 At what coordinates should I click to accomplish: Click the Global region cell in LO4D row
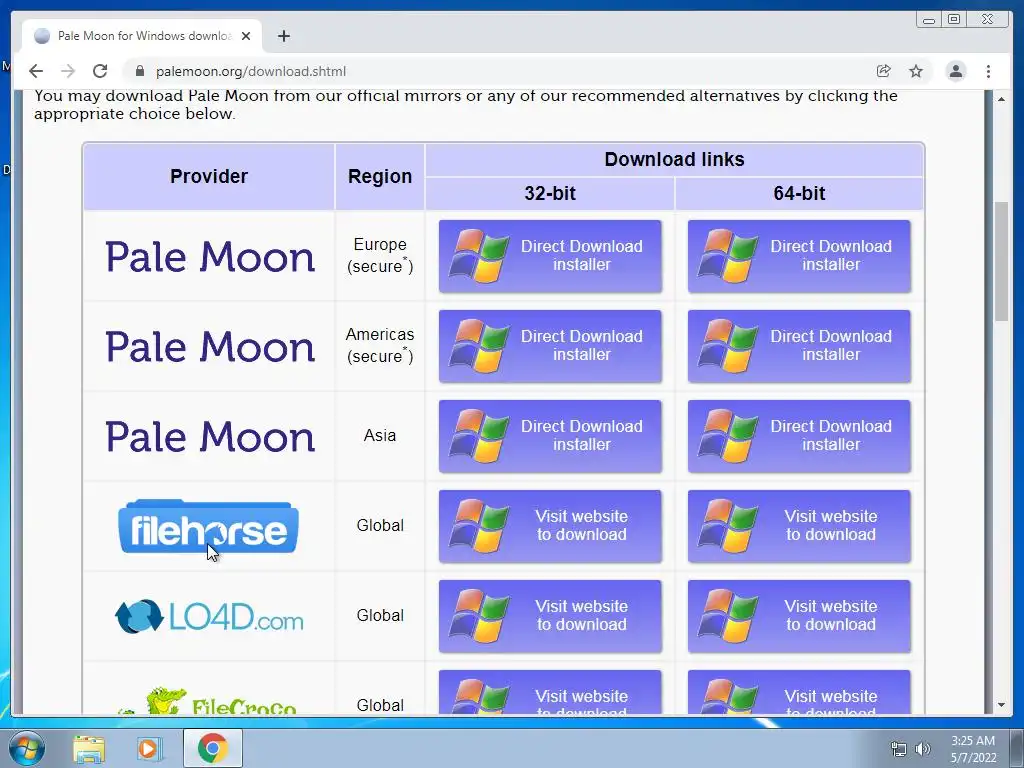(x=380, y=616)
